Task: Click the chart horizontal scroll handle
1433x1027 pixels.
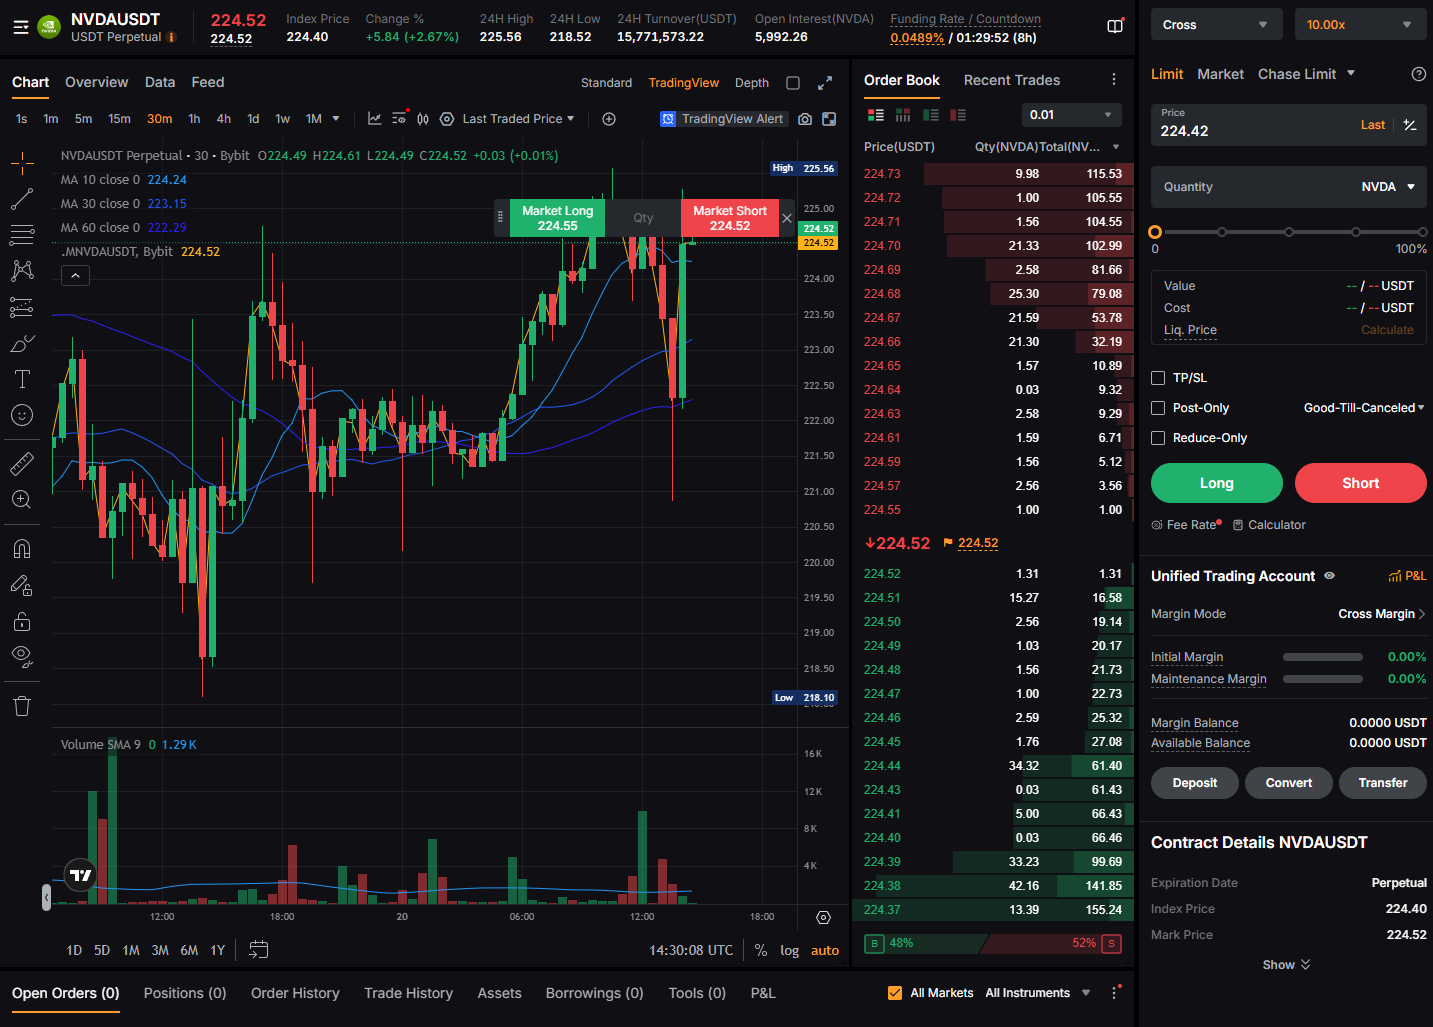Action: click(x=46, y=897)
